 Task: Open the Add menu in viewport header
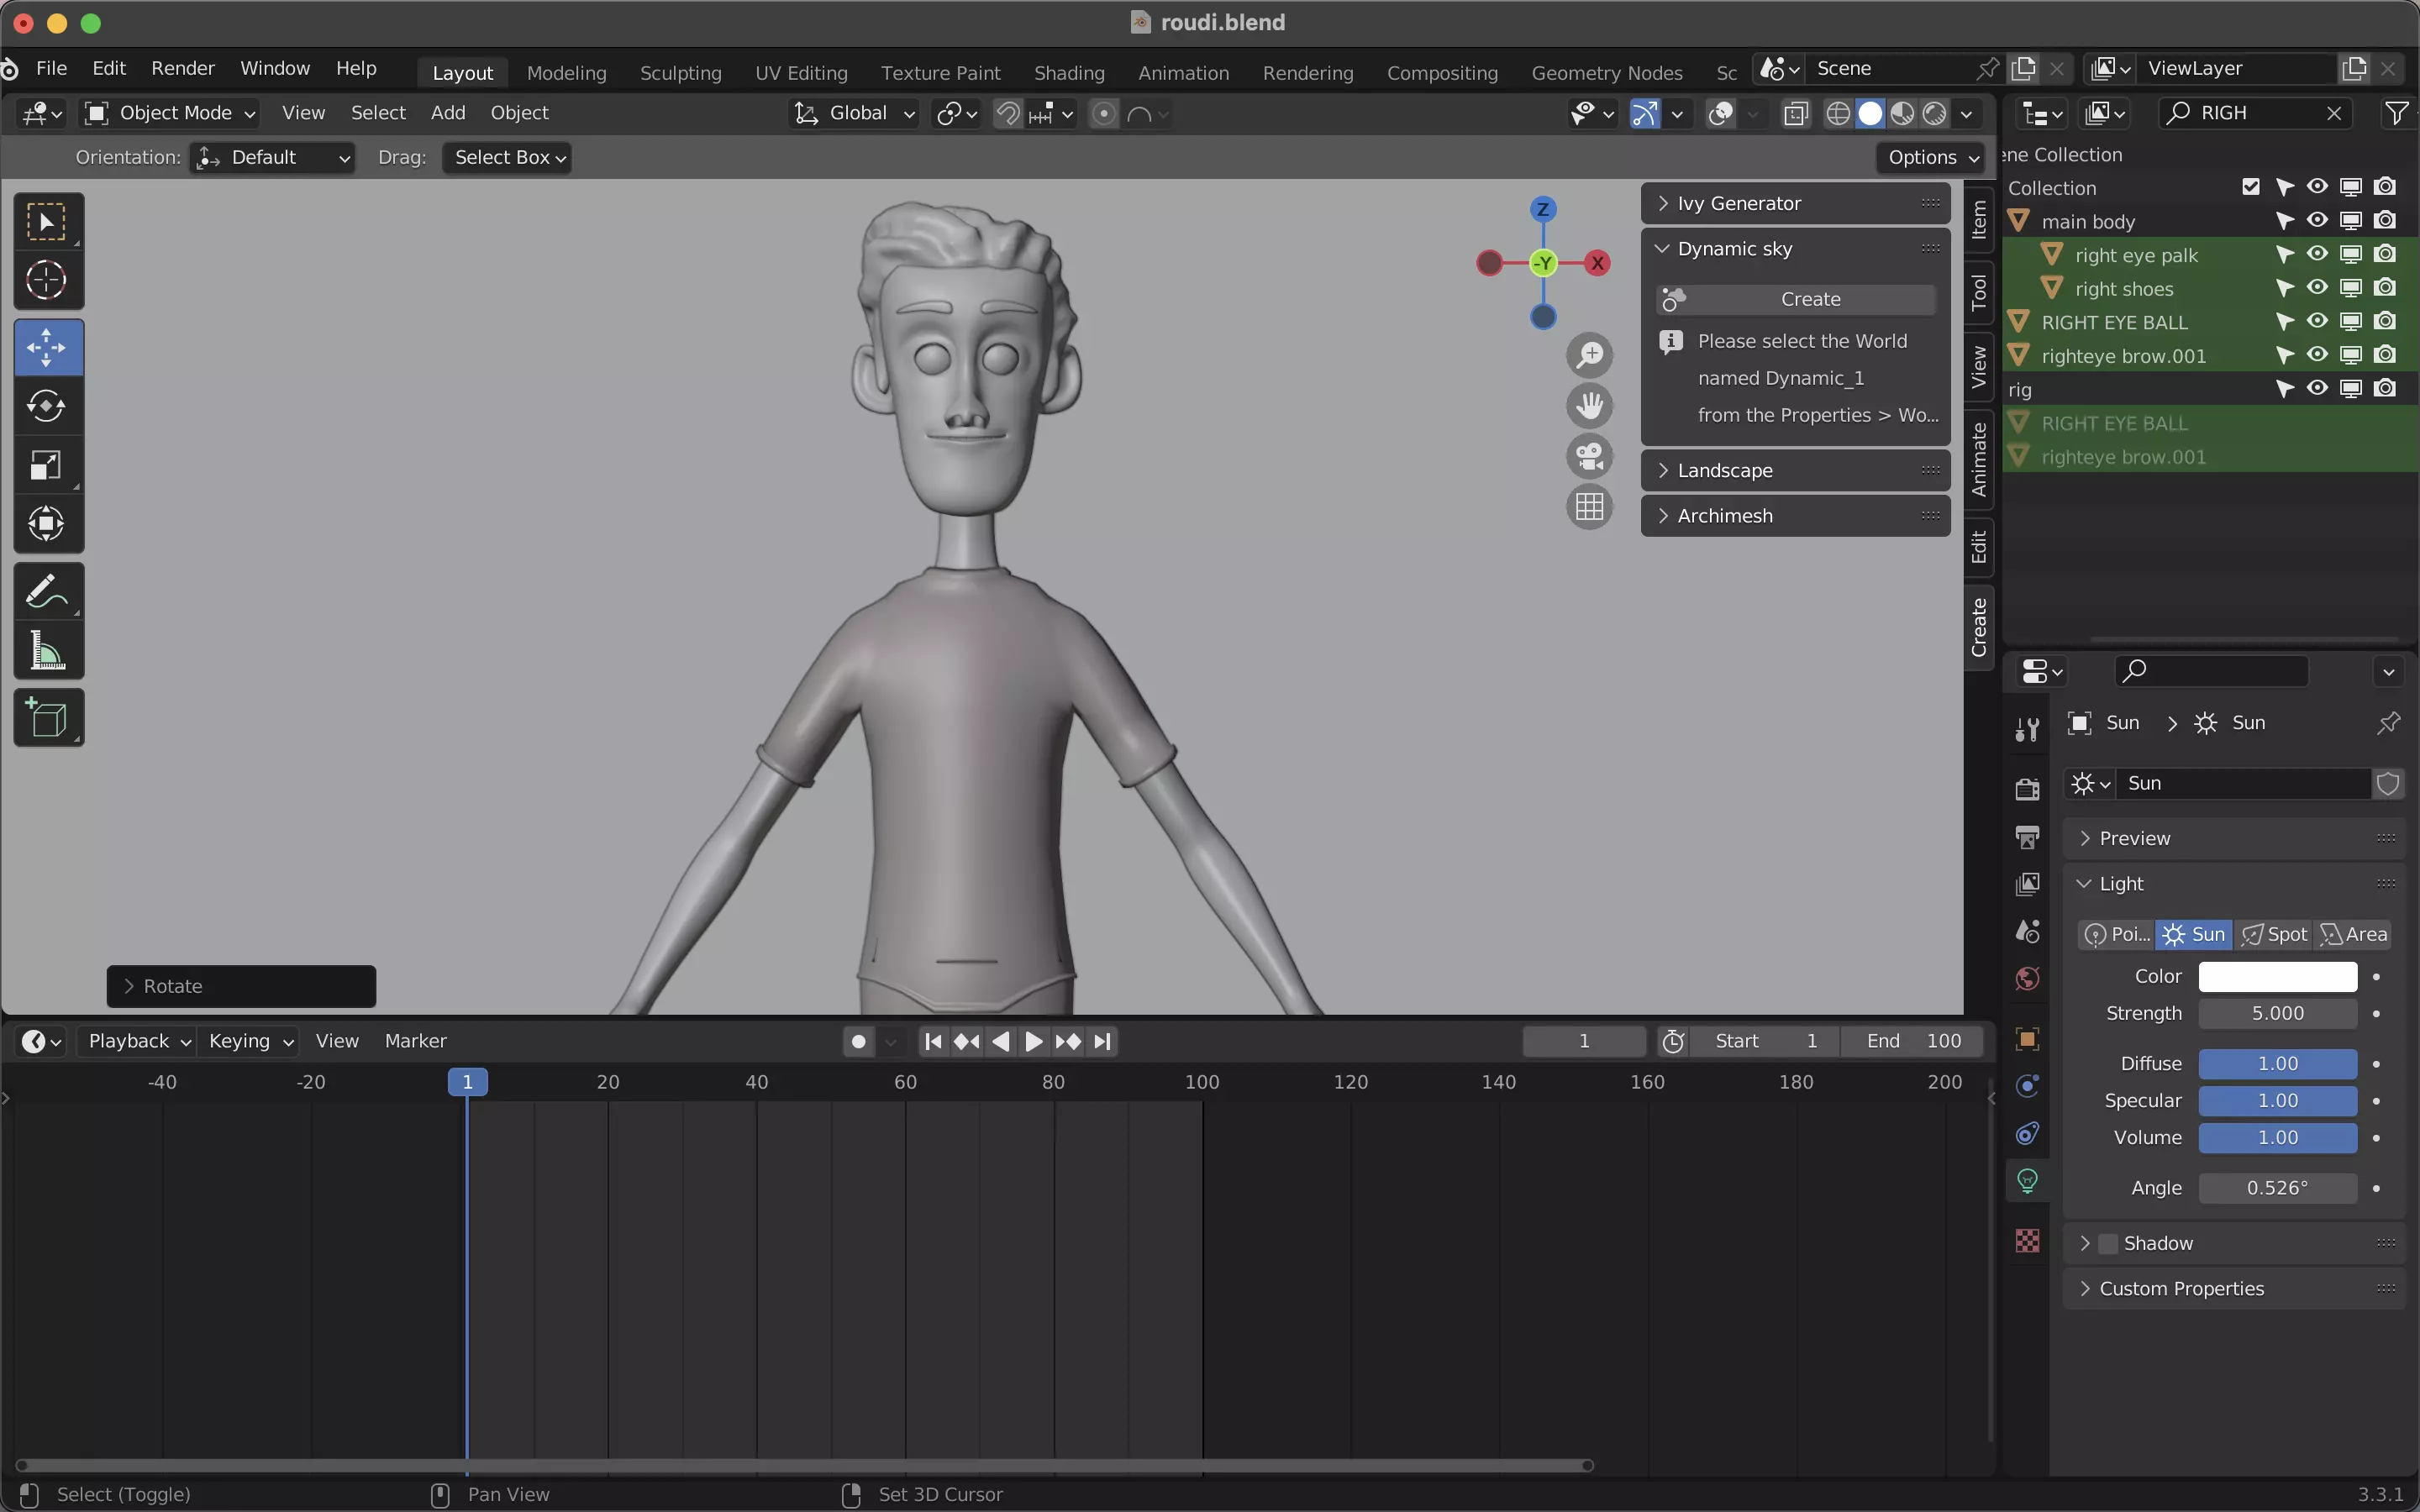pyautogui.click(x=448, y=113)
